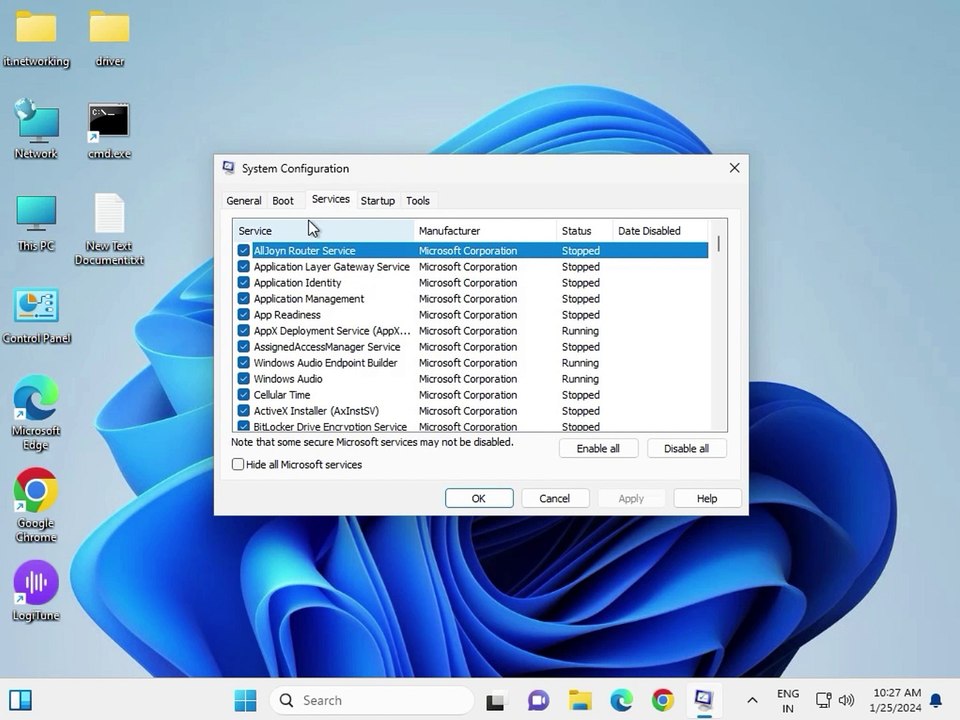Uncheck AssignedAccessManager Service checkbox
Image resolution: width=960 pixels, height=720 pixels.
click(x=244, y=347)
